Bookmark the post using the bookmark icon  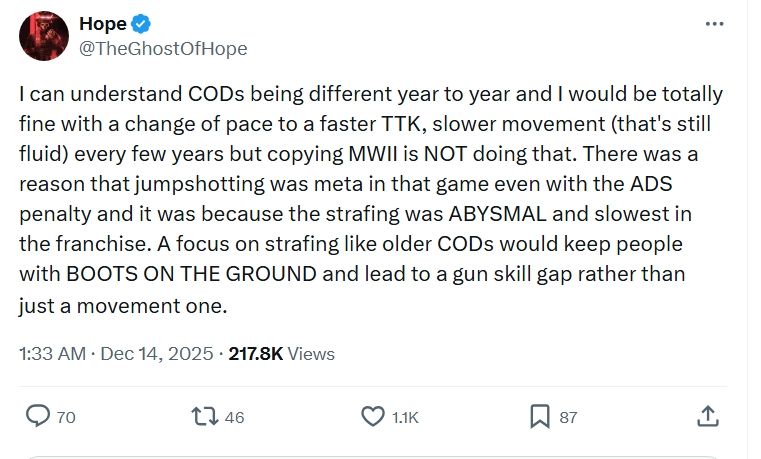coord(539,416)
